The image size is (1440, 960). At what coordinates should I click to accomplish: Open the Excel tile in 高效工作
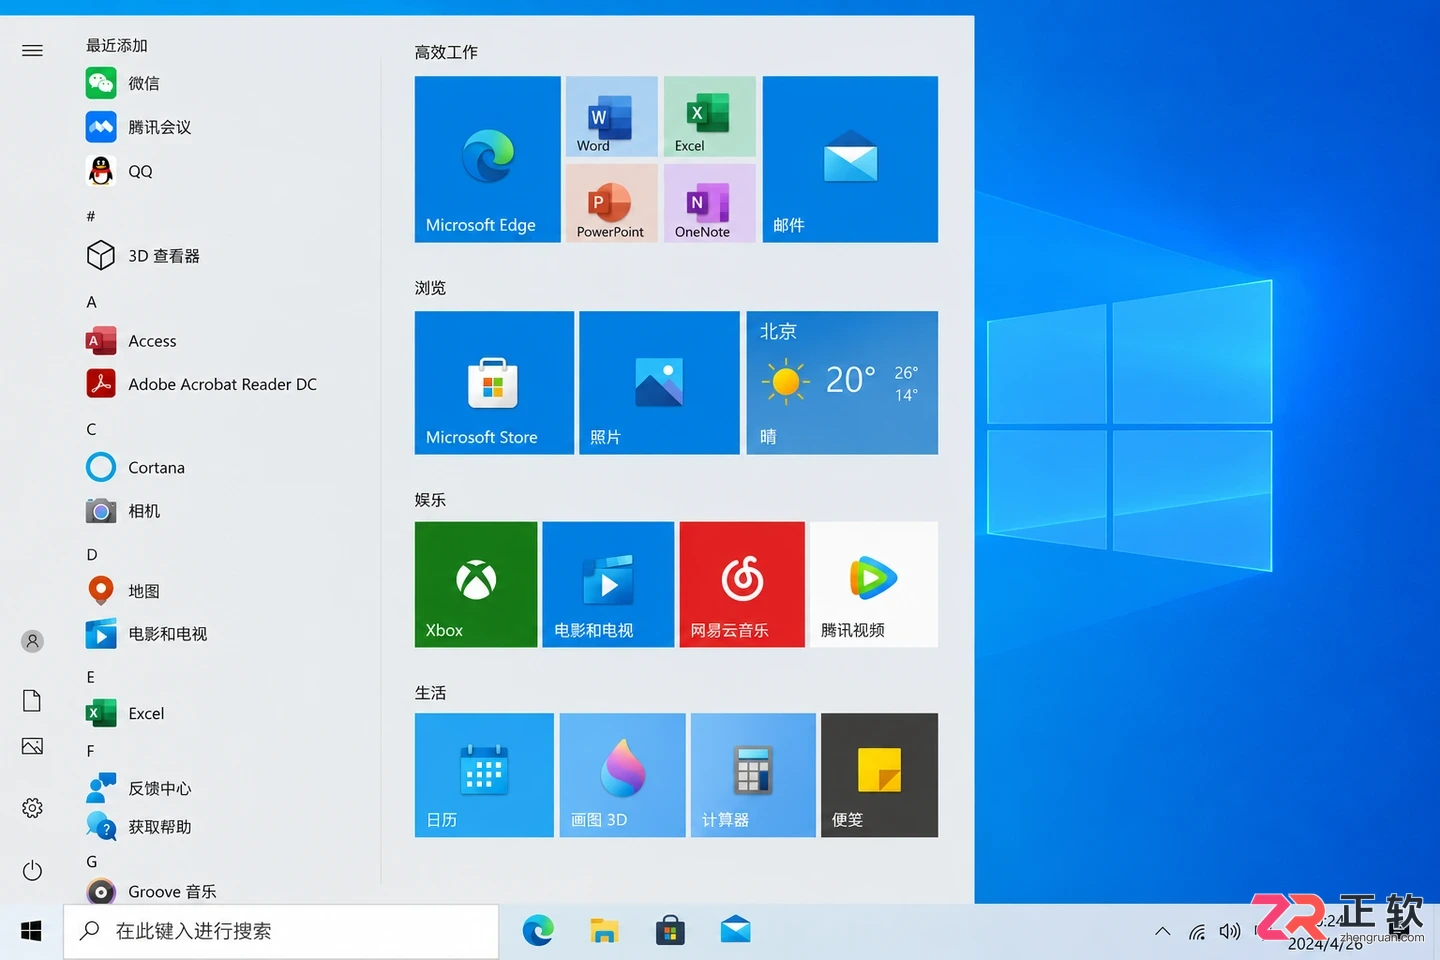tap(710, 116)
